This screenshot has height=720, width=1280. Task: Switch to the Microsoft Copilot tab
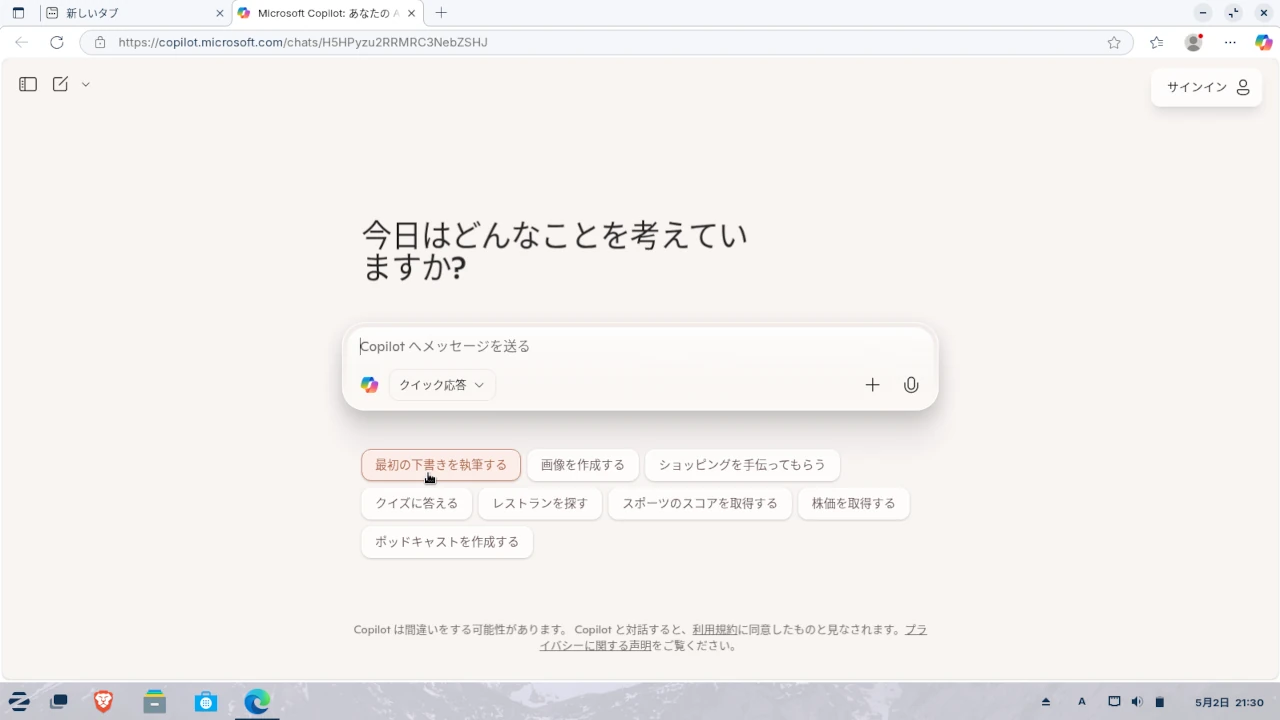(x=328, y=13)
